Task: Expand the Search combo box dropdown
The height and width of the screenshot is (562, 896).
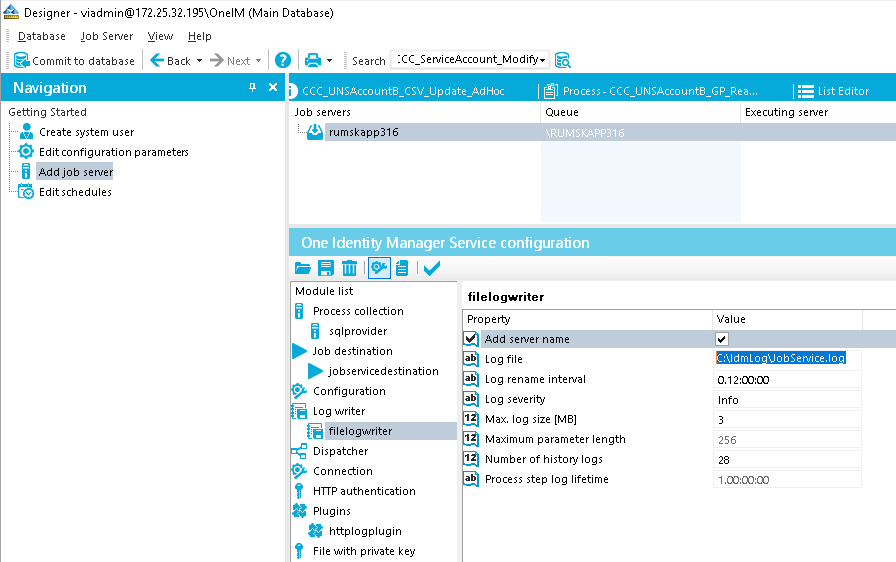Action: (x=543, y=60)
